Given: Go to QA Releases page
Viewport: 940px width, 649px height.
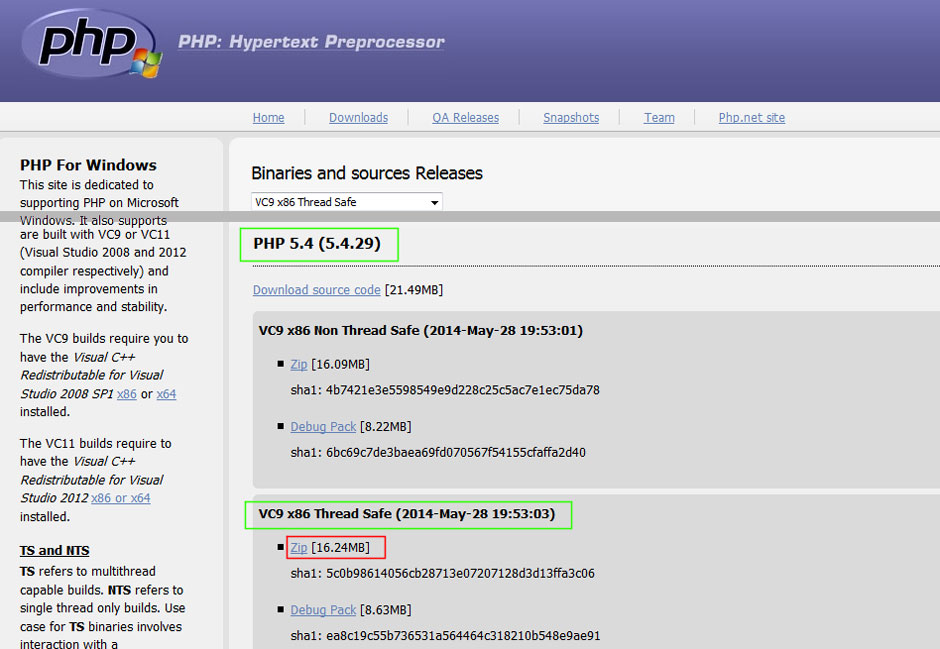Looking at the screenshot, I should pyautogui.click(x=466, y=117).
